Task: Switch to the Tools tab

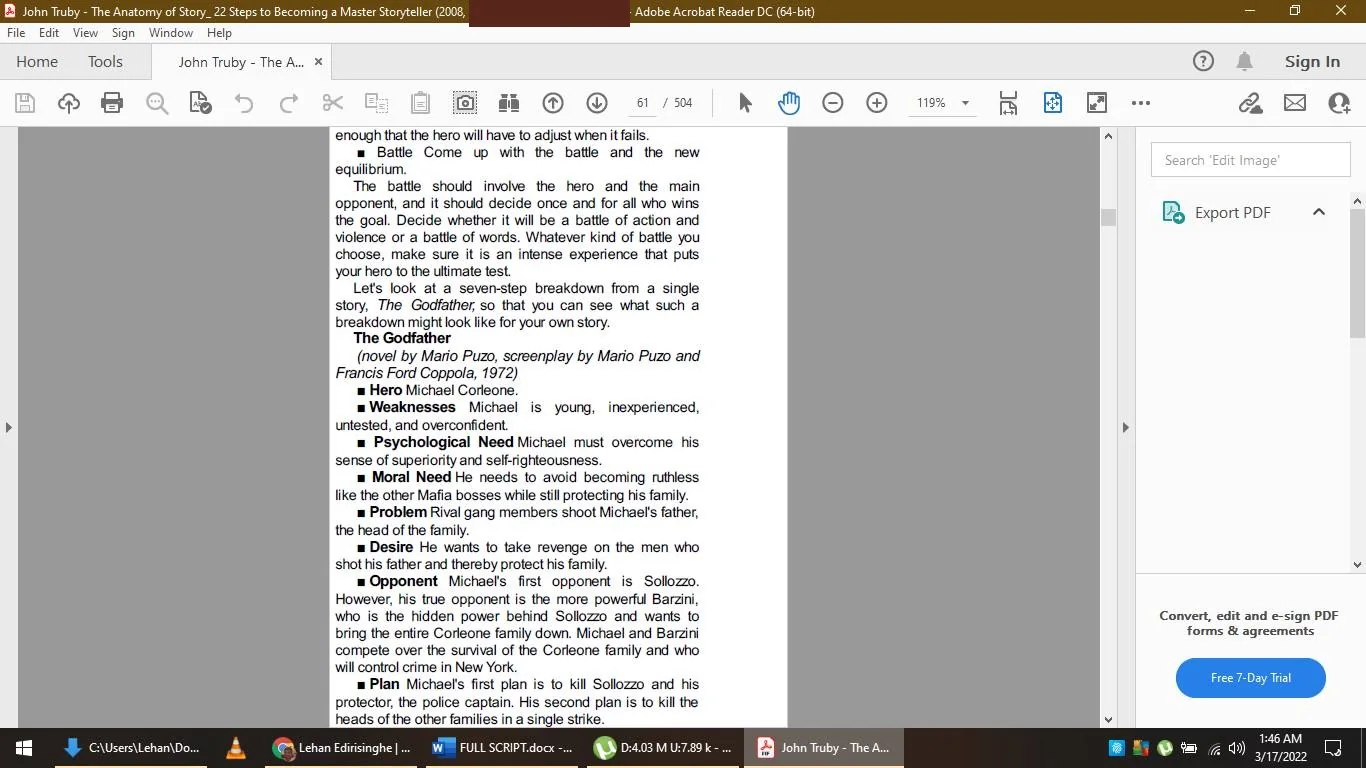Action: click(x=105, y=62)
